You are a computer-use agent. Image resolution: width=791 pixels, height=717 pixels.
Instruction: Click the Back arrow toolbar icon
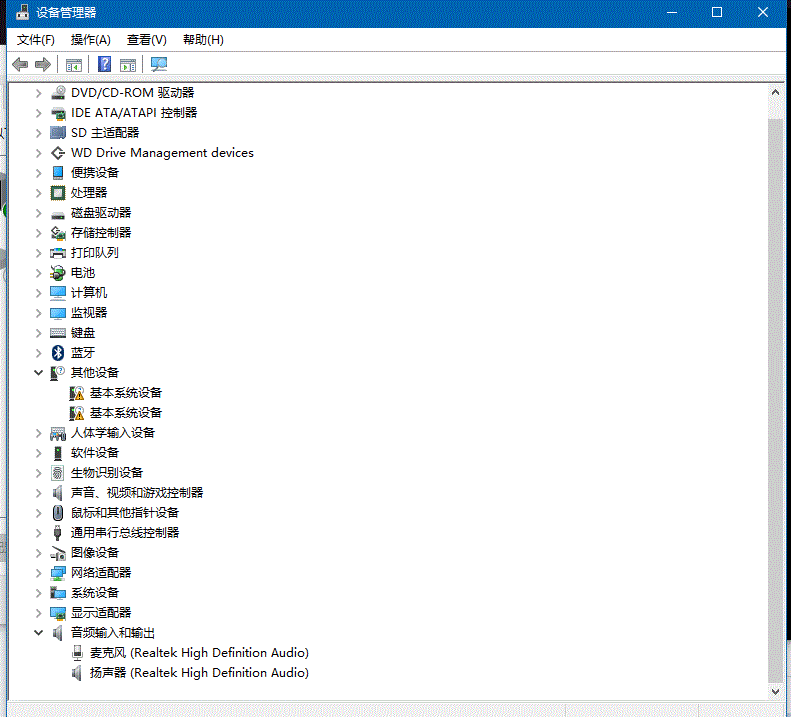(x=20, y=64)
